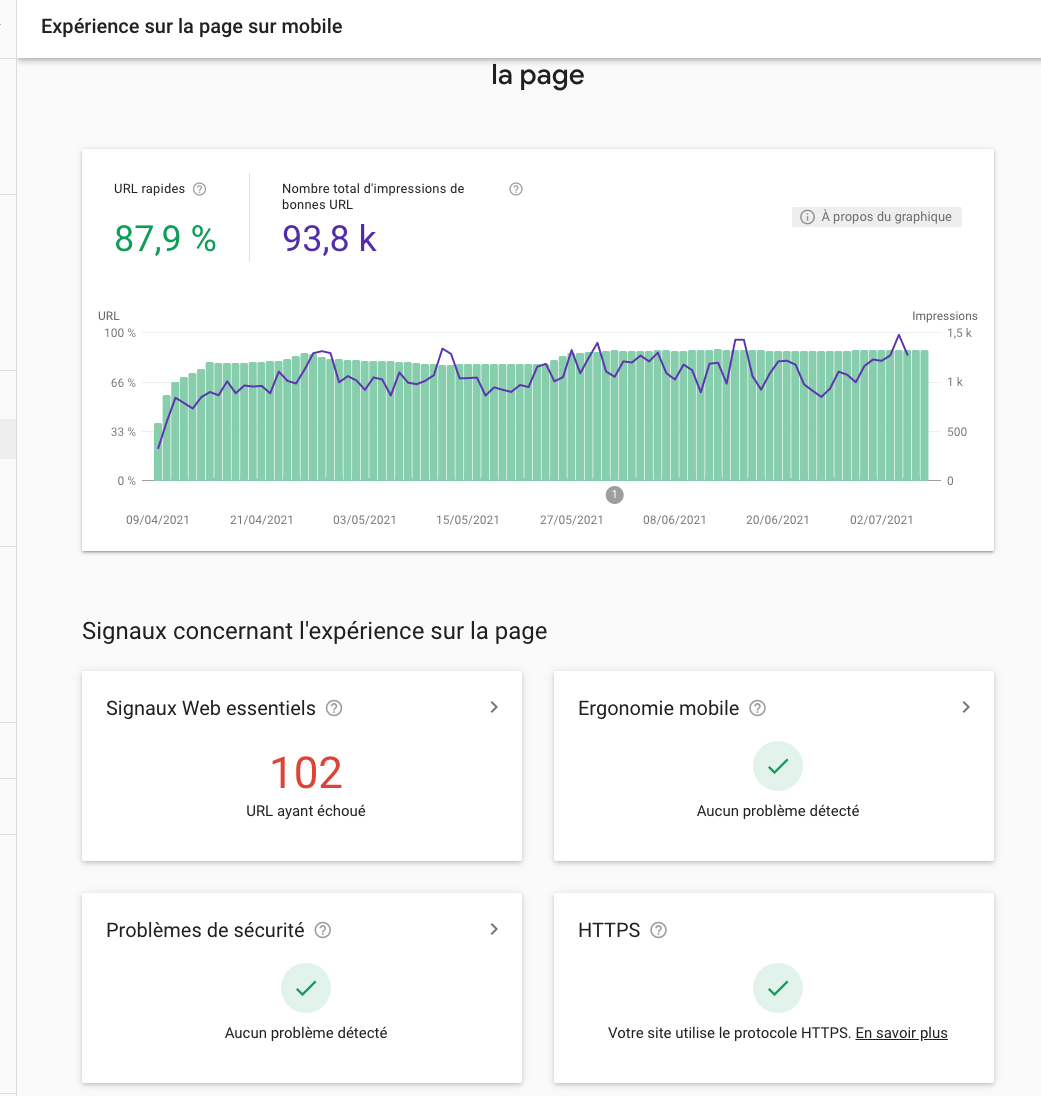The image size is (1041, 1096).
Task: Click green checkmark in Ergonomie mobile card
Action: [x=778, y=767]
